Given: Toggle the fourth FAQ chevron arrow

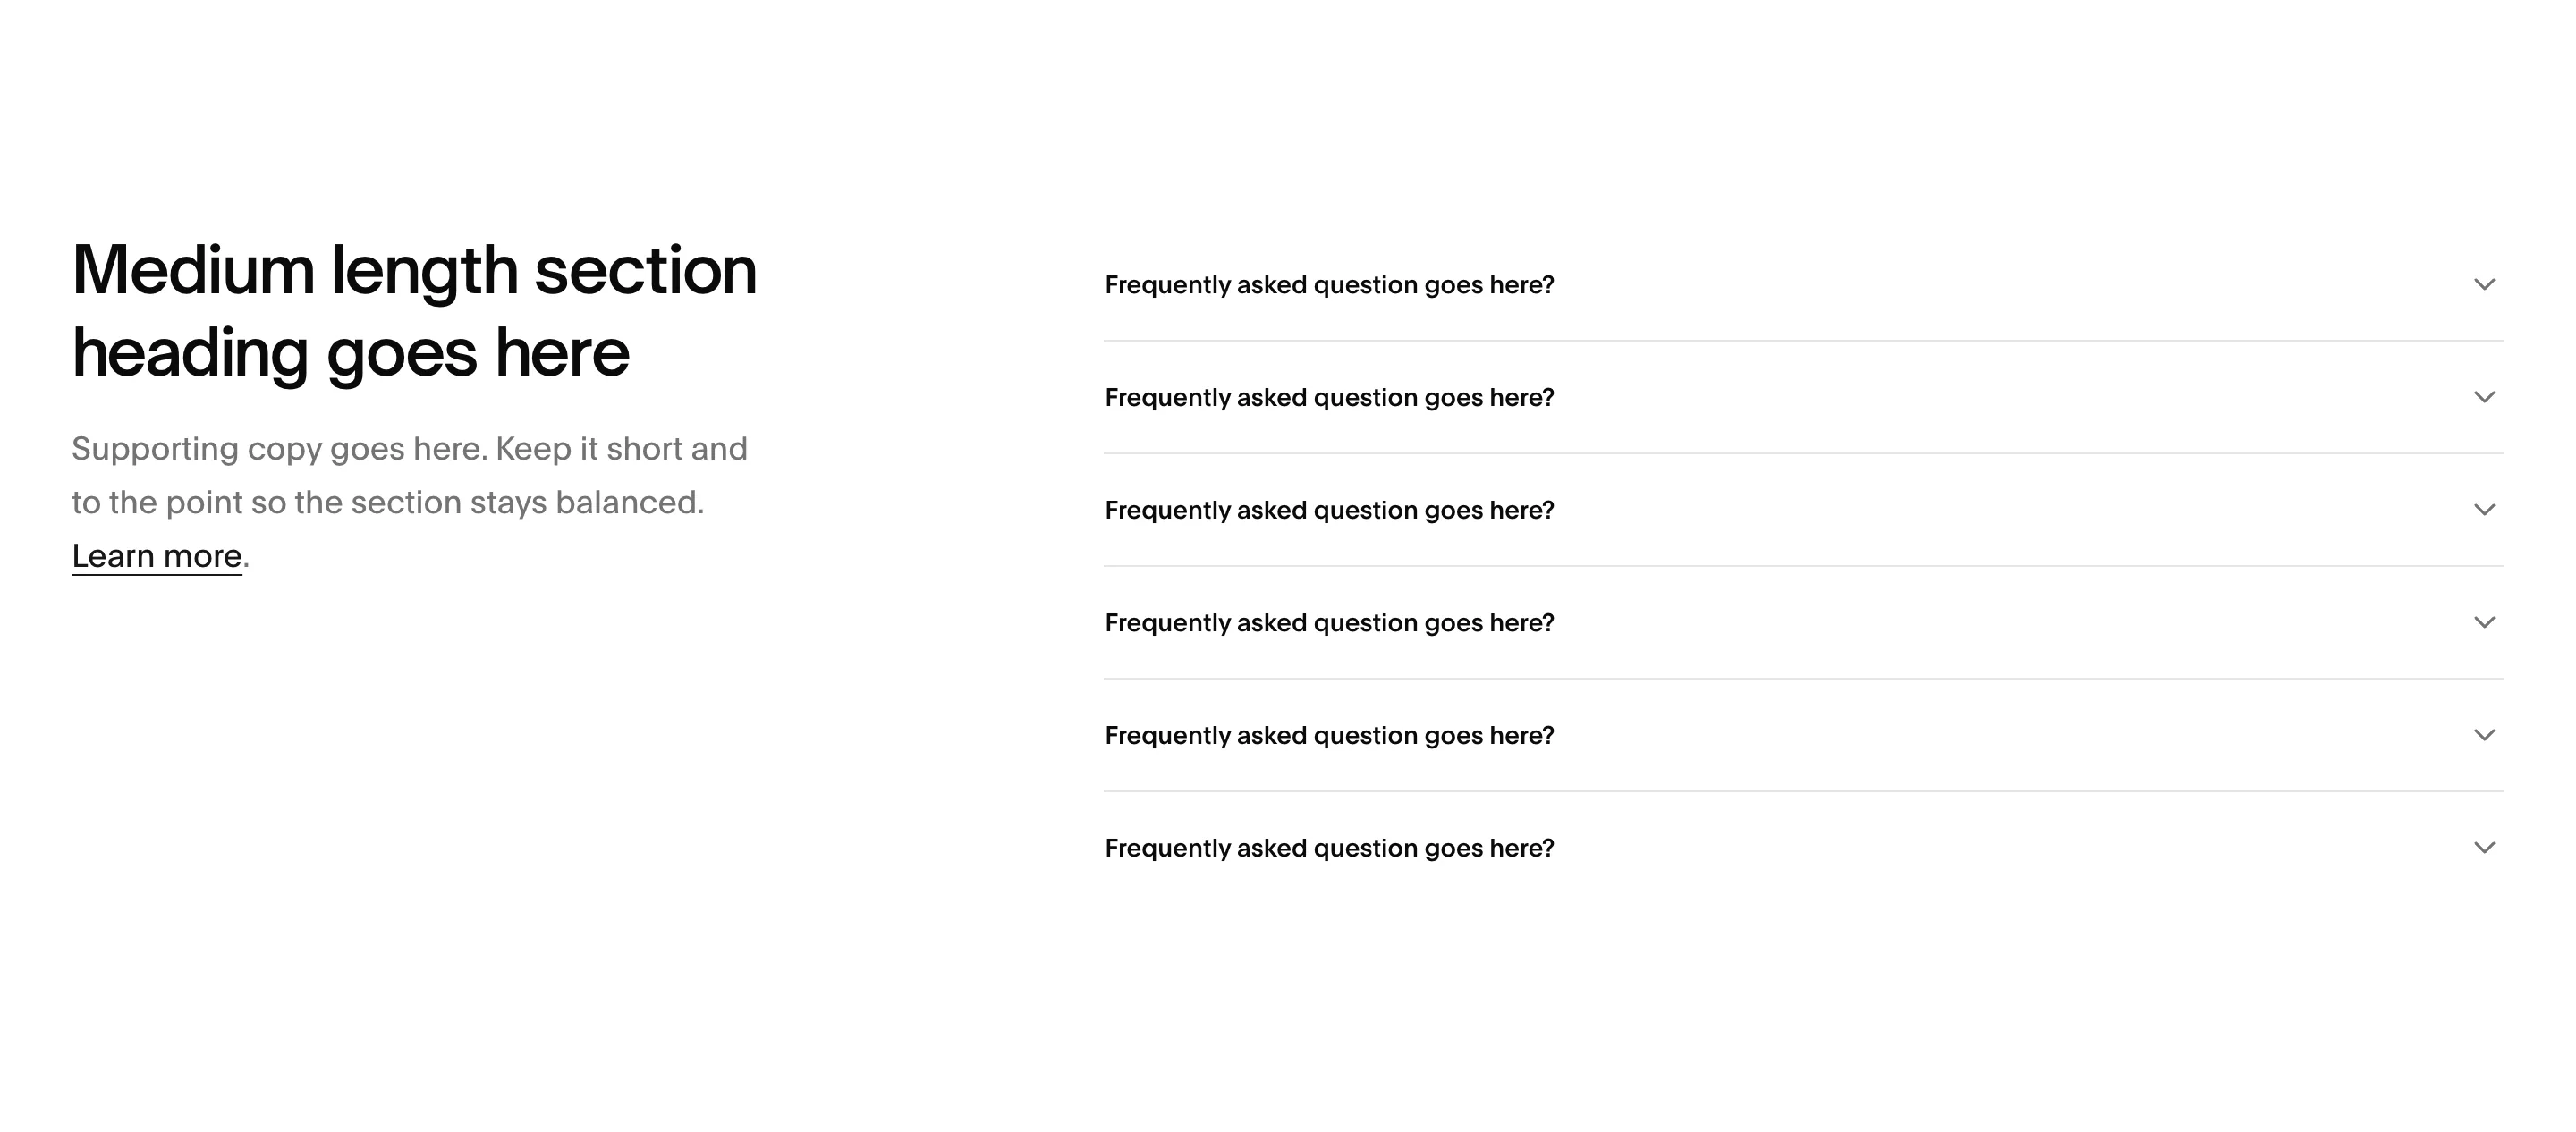Looking at the screenshot, I should click(2484, 622).
